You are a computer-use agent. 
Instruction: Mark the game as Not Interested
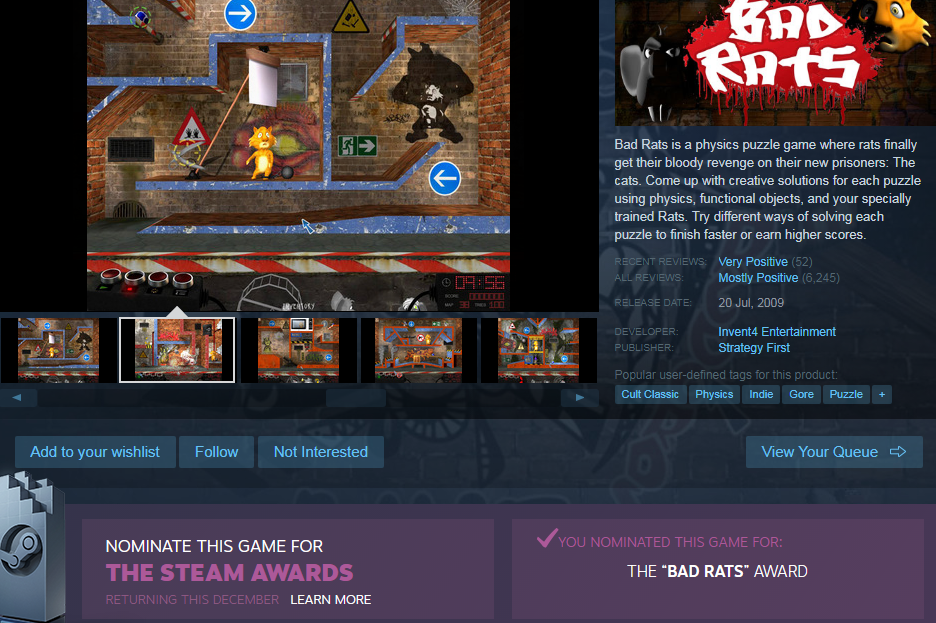[x=321, y=452]
